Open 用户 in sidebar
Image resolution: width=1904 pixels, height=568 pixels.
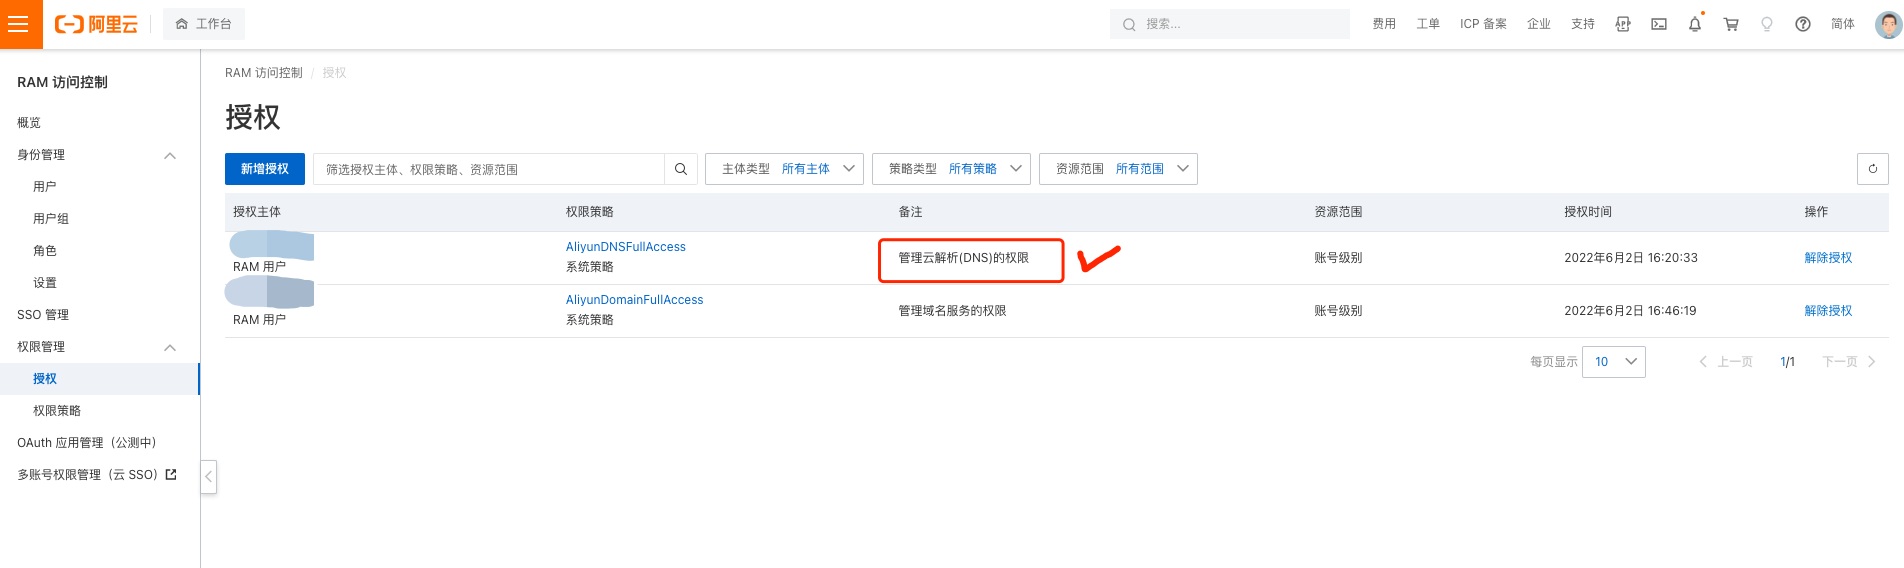tap(45, 186)
